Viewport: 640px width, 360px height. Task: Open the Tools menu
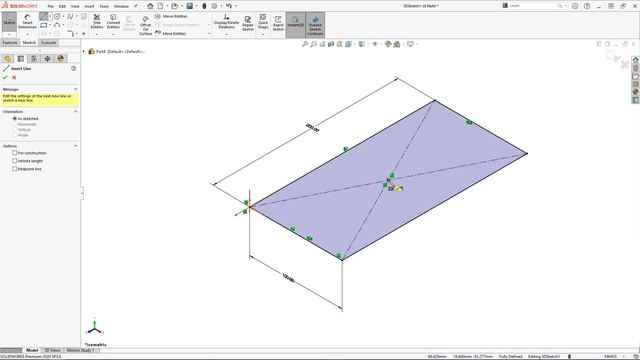pos(104,6)
